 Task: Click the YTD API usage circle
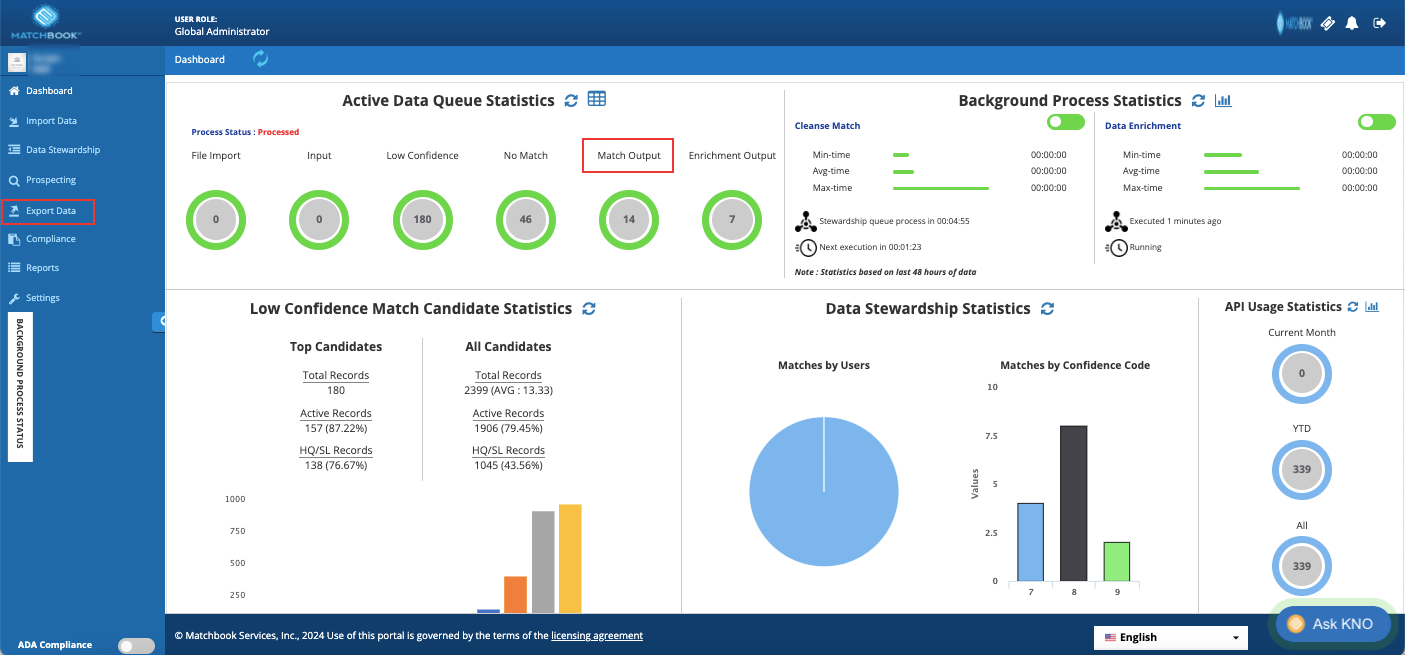(x=1302, y=471)
